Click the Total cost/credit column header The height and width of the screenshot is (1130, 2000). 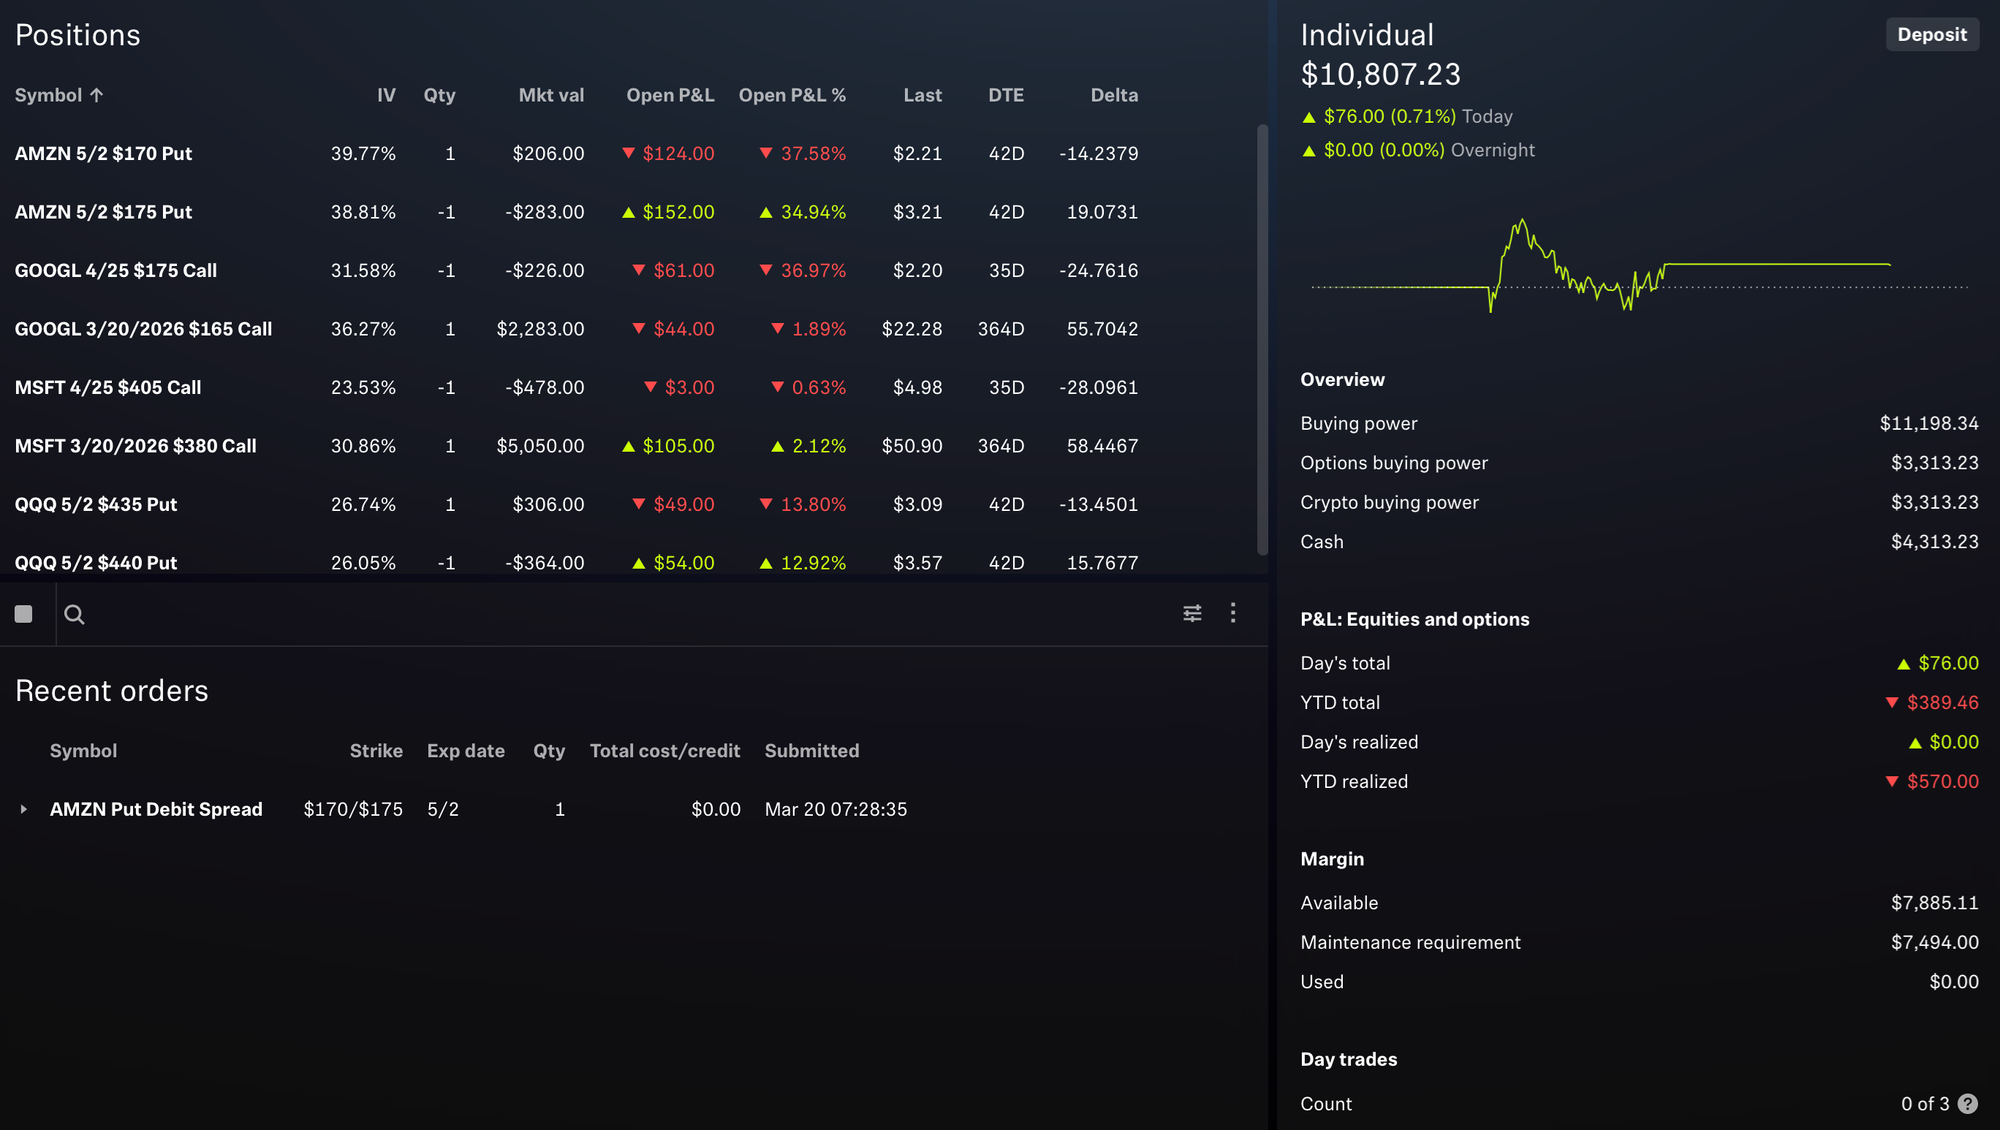665,751
